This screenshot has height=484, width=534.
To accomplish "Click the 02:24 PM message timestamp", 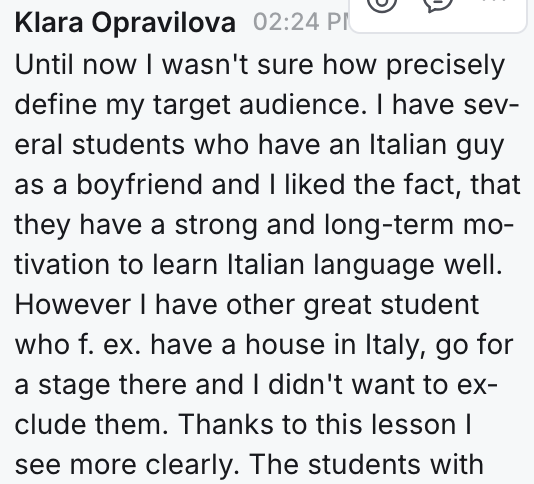I will pyautogui.click(x=301, y=22).
